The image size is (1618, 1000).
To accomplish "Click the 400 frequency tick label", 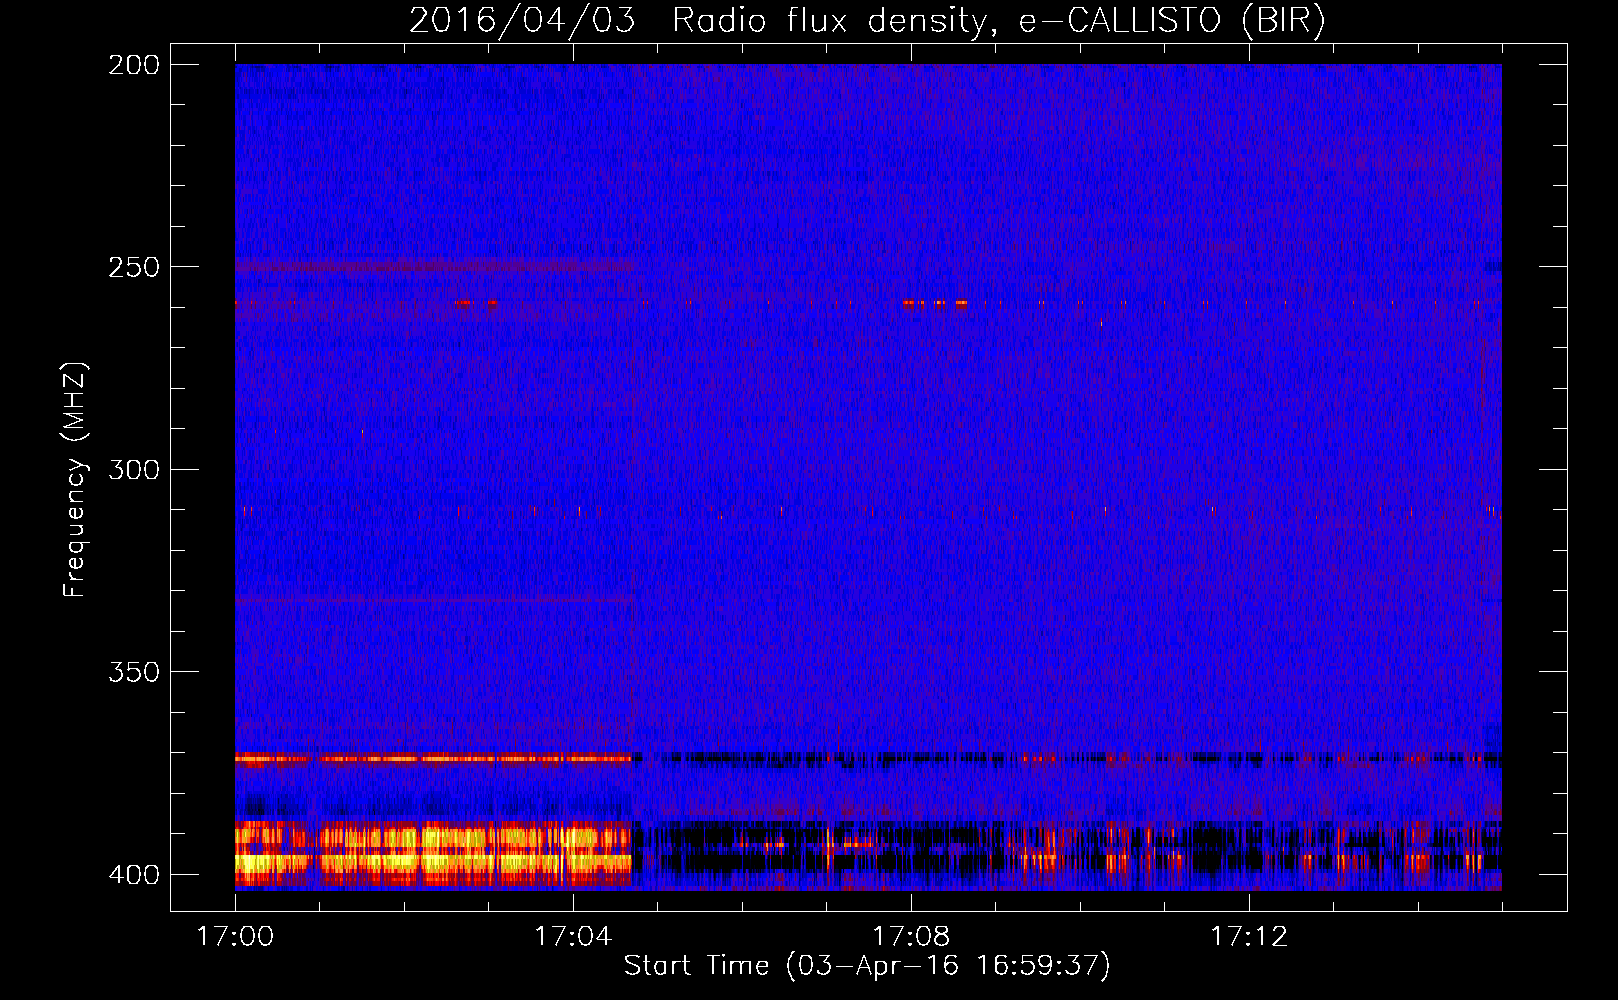I will click(134, 875).
